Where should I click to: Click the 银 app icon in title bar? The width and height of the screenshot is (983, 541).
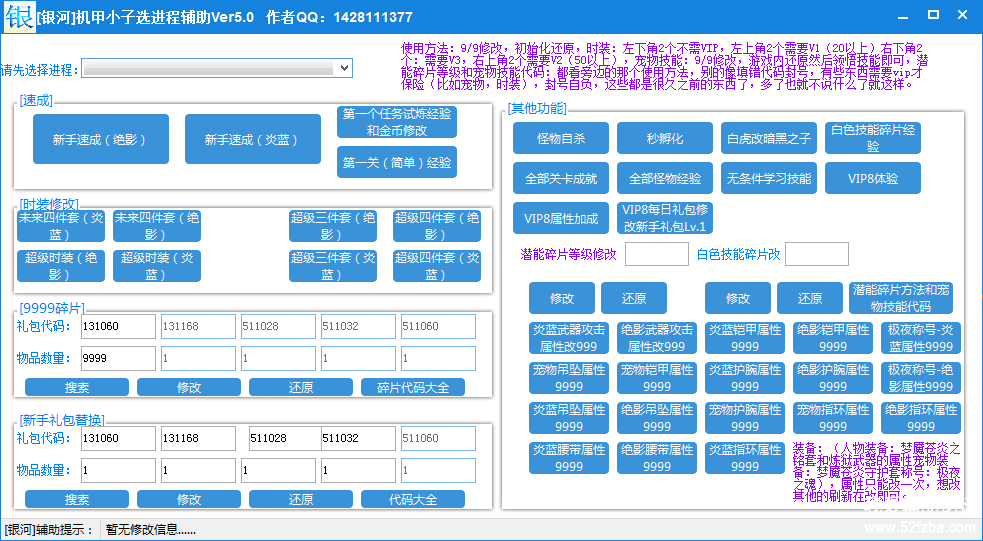pos(17,17)
